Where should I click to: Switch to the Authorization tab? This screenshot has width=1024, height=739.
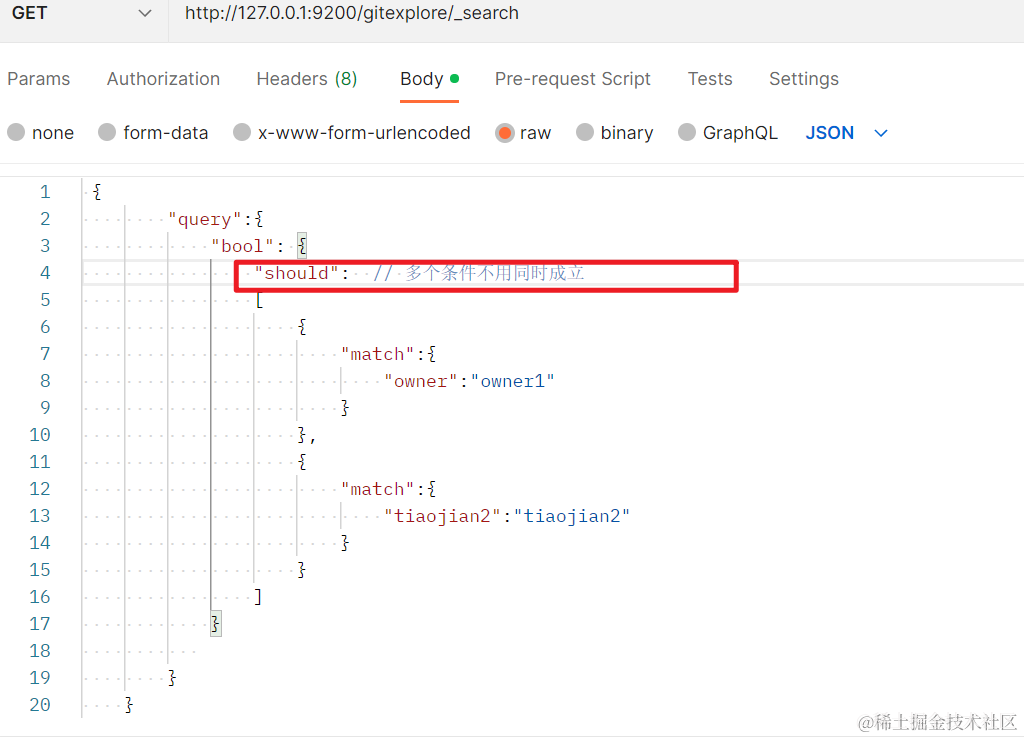click(x=163, y=79)
